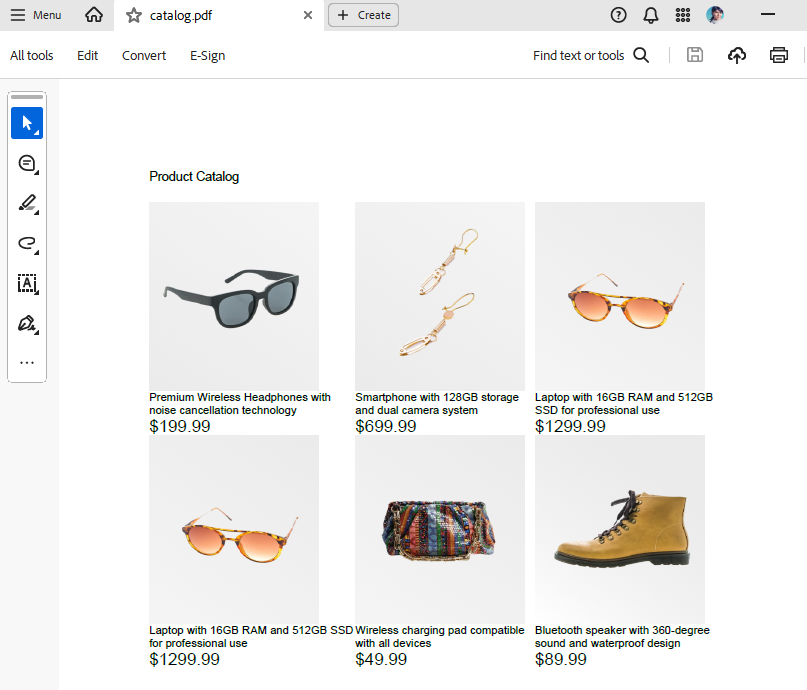Open notifications with the bell icon
The image size is (807, 690).
click(x=651, y=15)
